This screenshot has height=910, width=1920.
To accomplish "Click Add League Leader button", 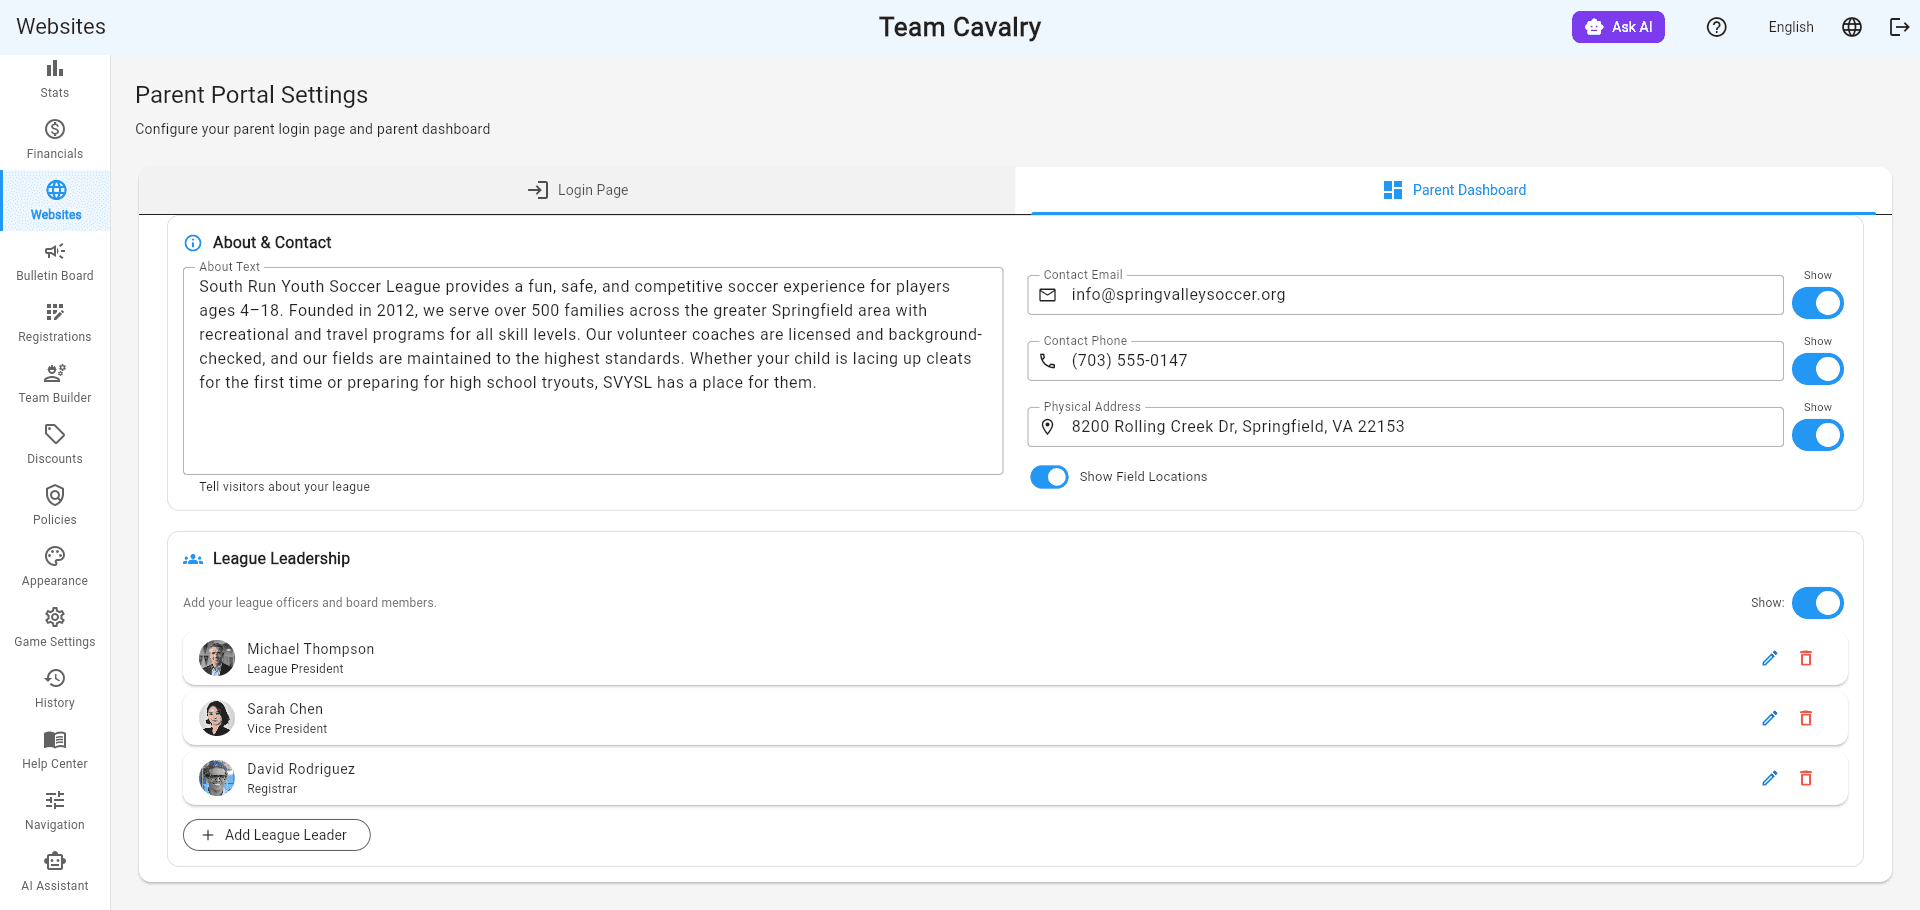I will [277, 835].
